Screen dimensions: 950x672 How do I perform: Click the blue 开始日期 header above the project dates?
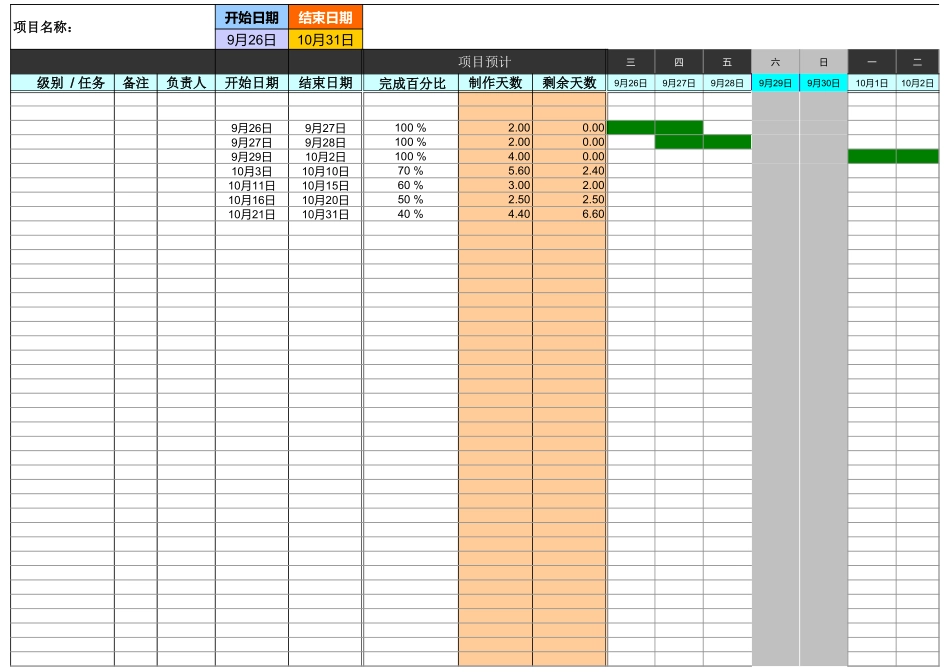pos(252,17)
